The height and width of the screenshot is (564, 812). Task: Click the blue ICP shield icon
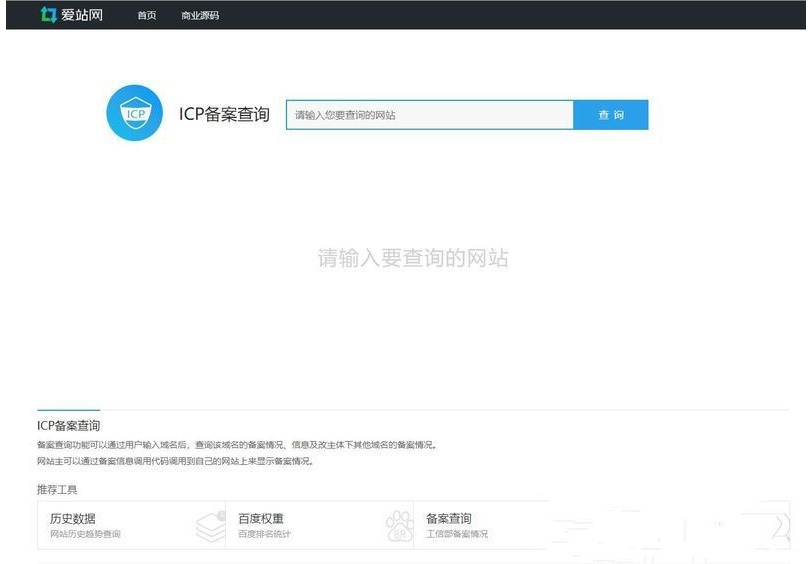coord(135,113)
